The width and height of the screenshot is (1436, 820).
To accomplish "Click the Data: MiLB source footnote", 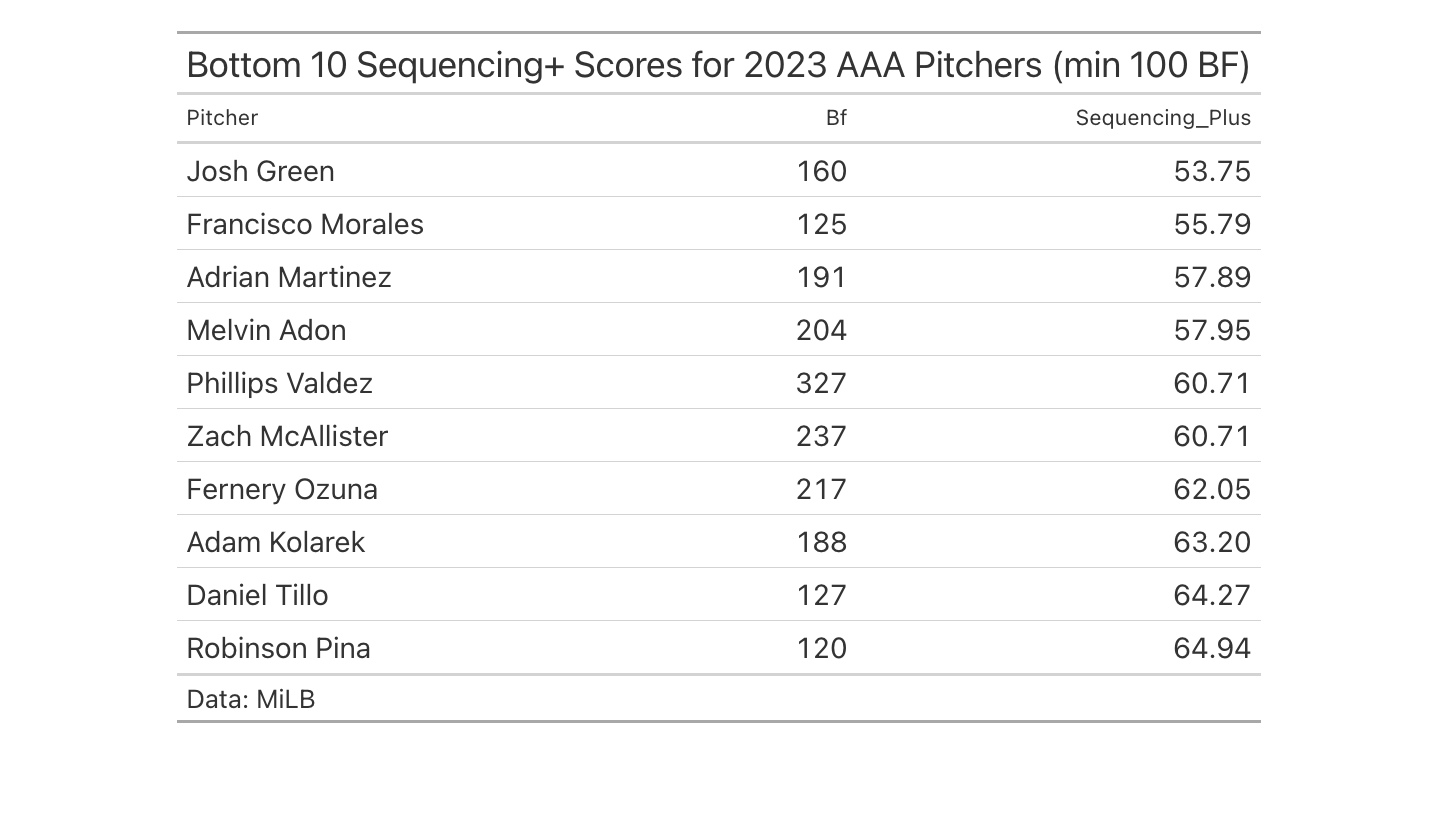I will [250, 699].
